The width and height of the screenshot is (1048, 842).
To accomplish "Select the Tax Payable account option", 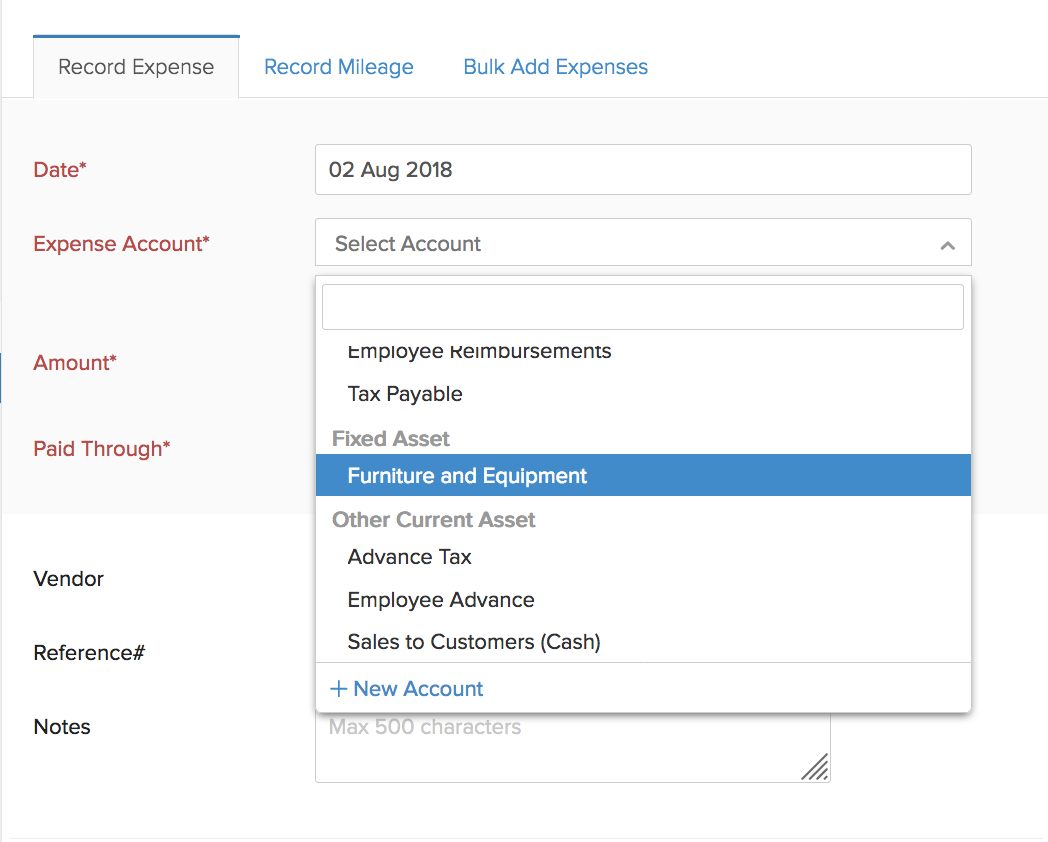I will coord(405,394).
